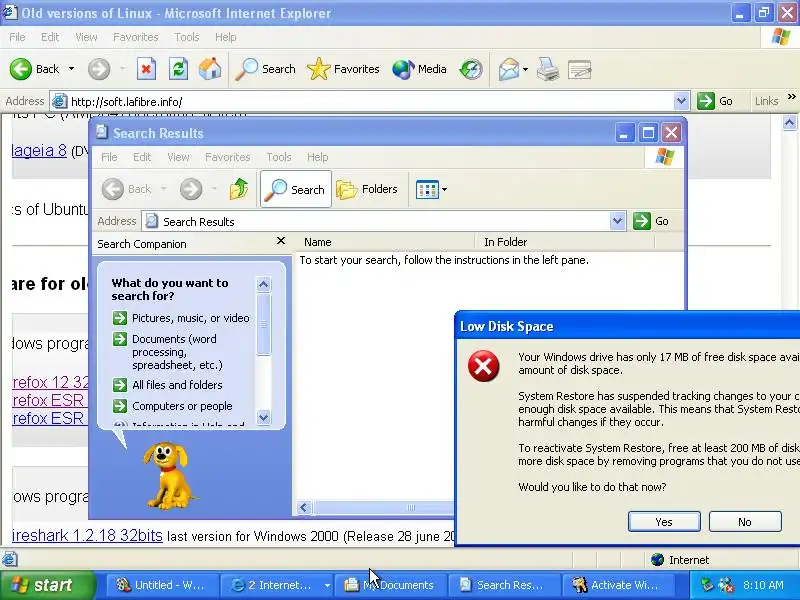The width and height of the screenshot is (800, 600).
Task: Search for Pictures, music, or video
Action: point(181,318)
